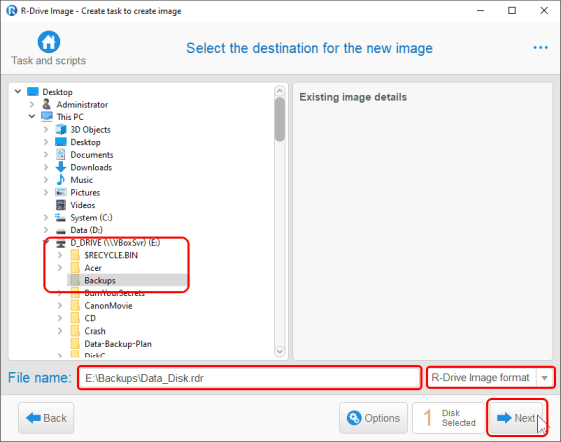This screenshot has width=561, height=442.
Task: Select the Music note icon
Action: (x=61, y=179)
